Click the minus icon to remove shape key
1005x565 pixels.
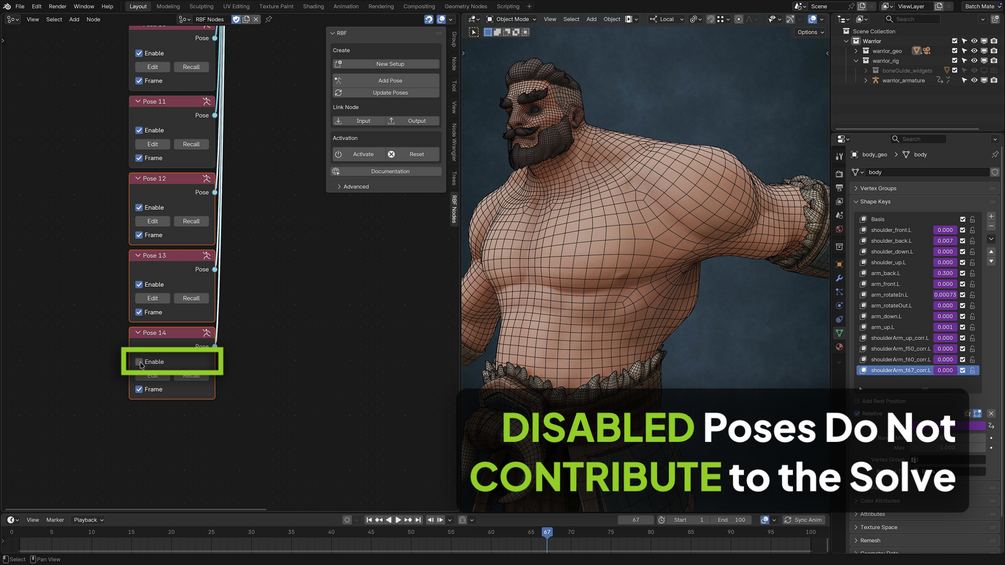991,226
